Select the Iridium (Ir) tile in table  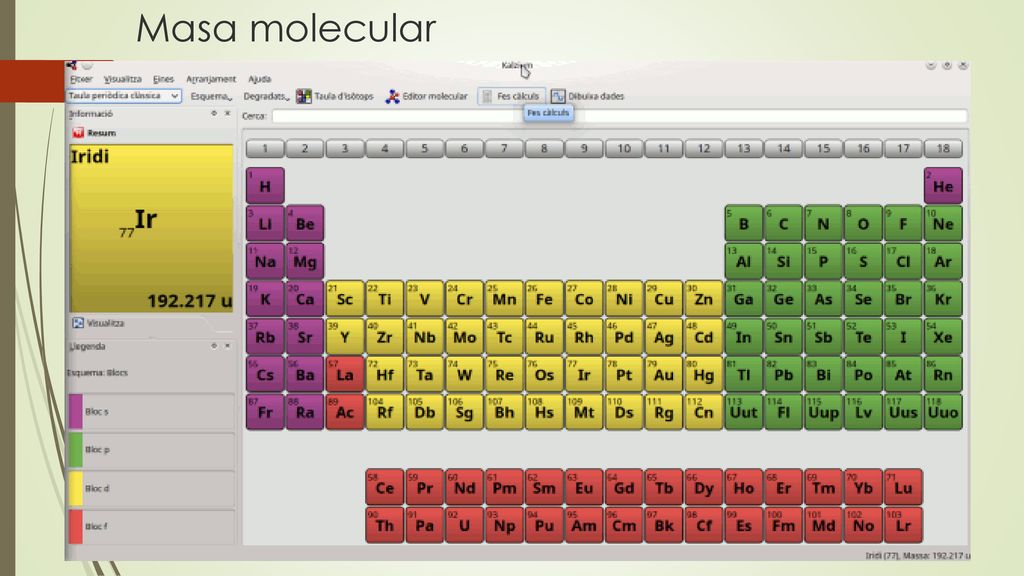coord(584,374)
